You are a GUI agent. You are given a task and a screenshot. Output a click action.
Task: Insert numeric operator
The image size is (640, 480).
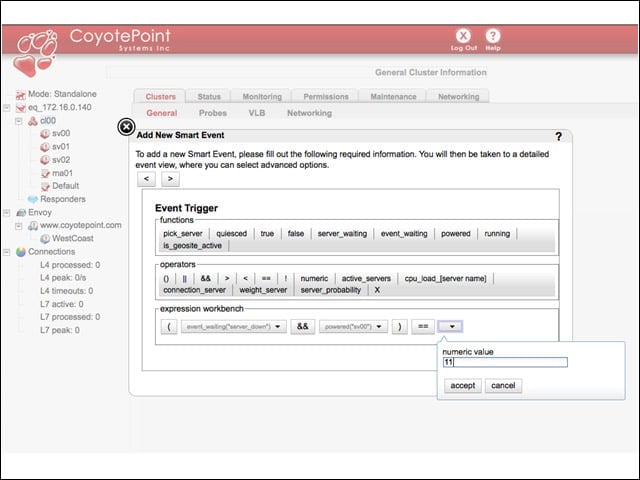tap(314, 278)
